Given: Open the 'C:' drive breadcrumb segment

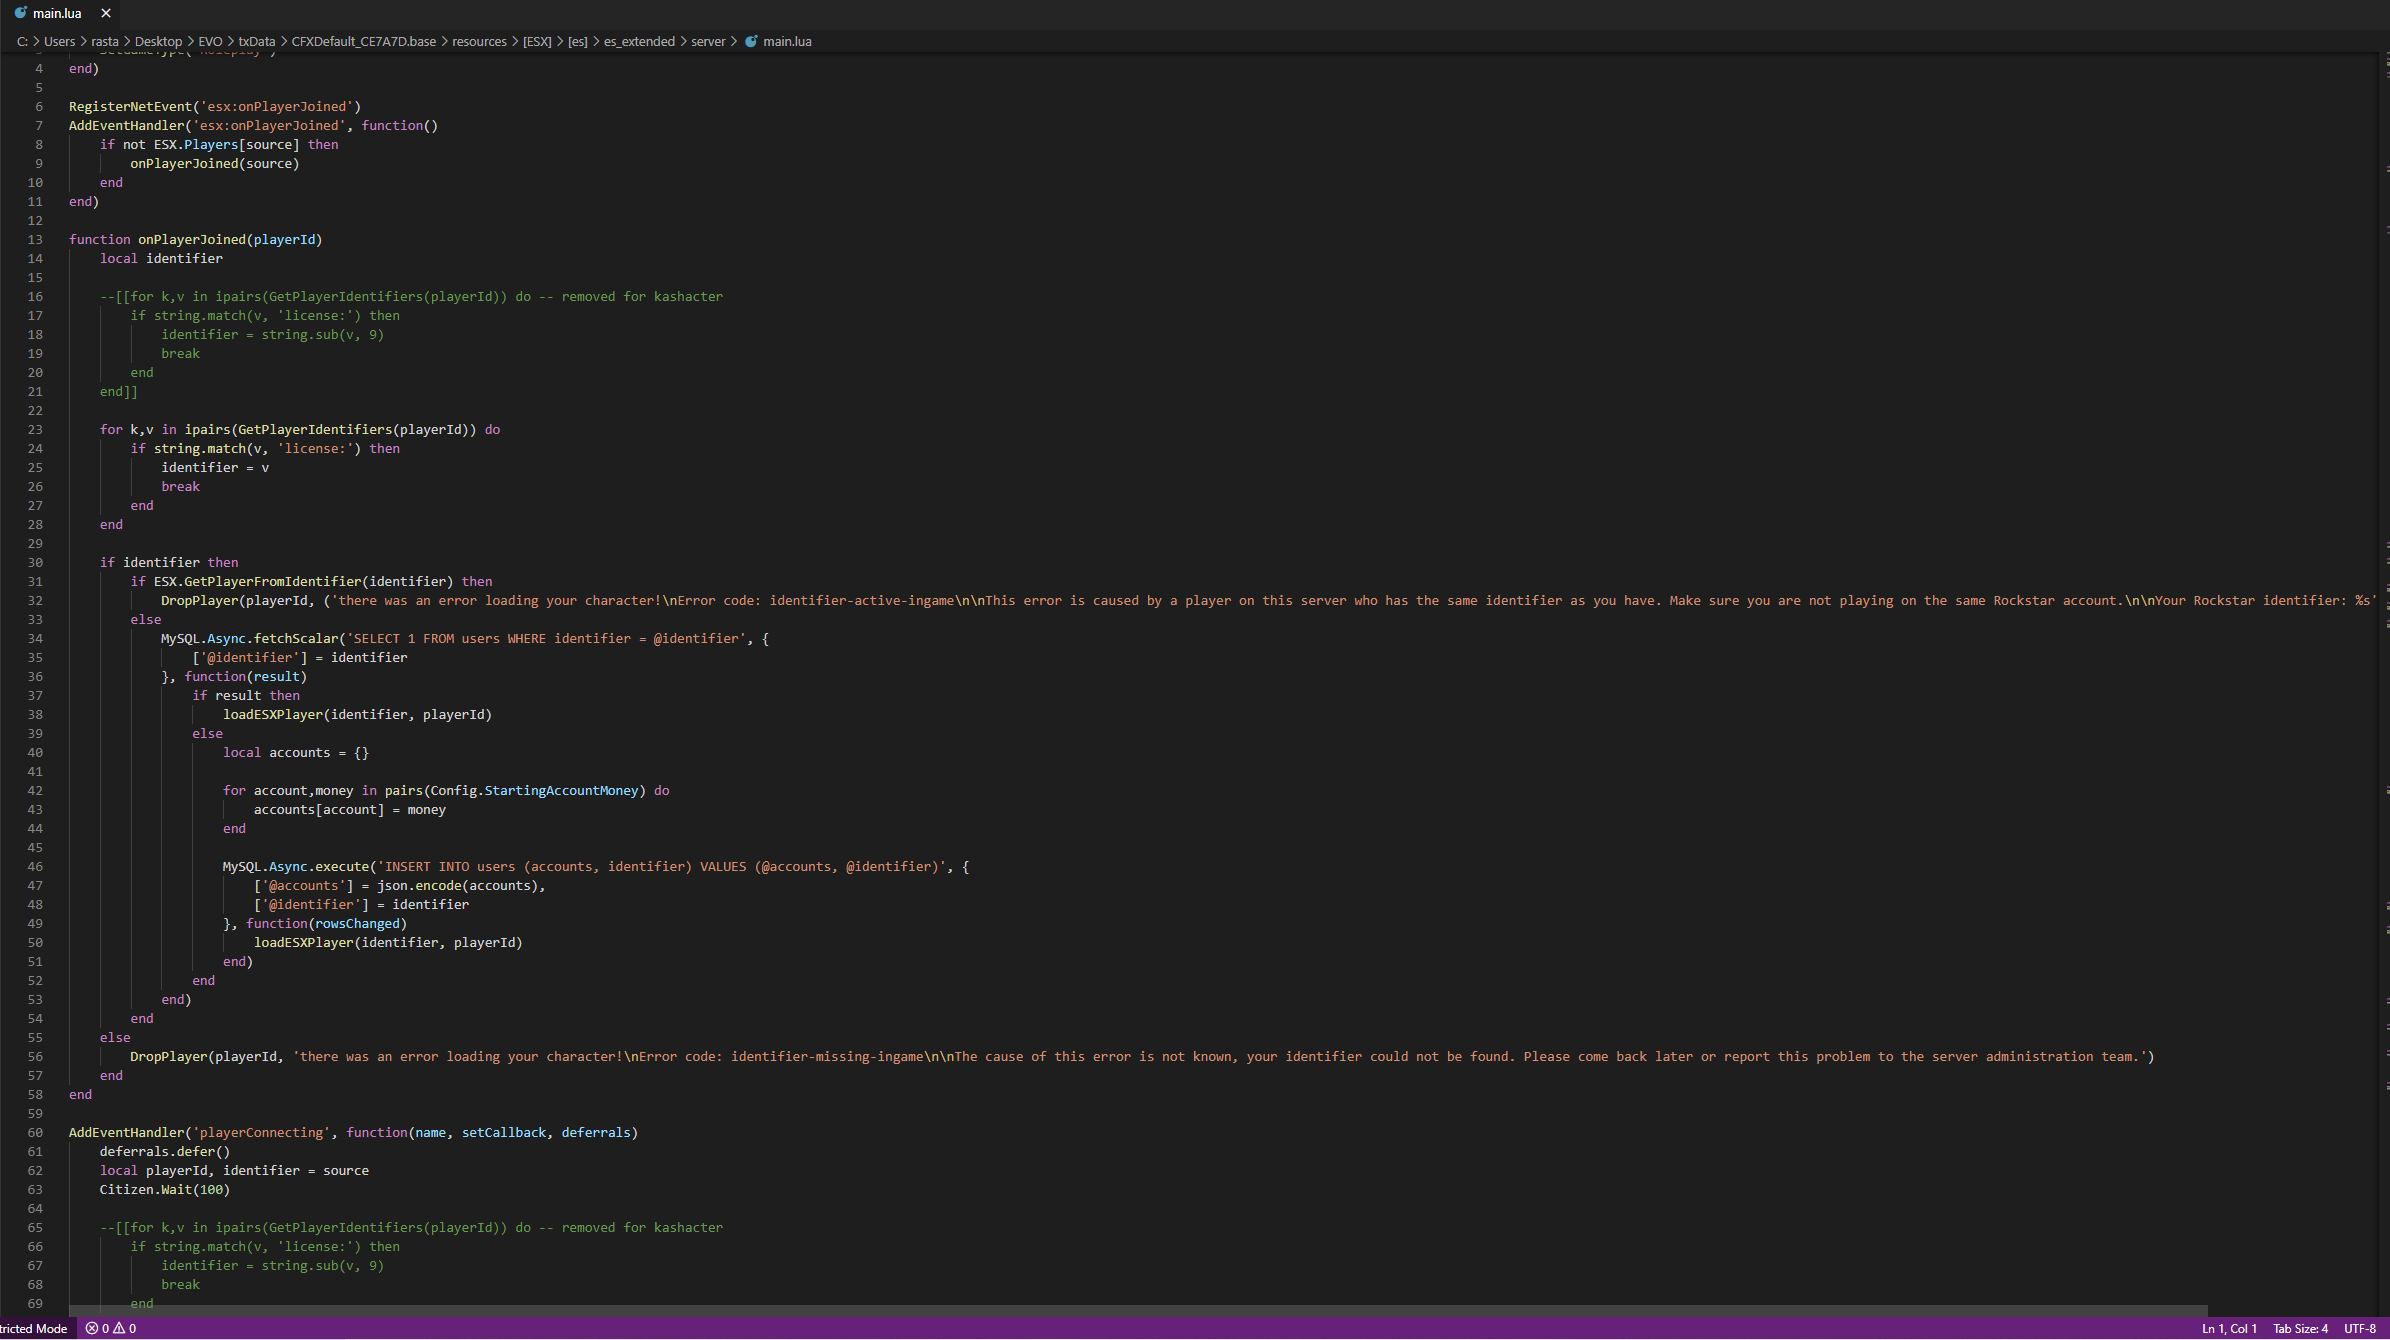Looking at the screenshot, I should point(22,41).
